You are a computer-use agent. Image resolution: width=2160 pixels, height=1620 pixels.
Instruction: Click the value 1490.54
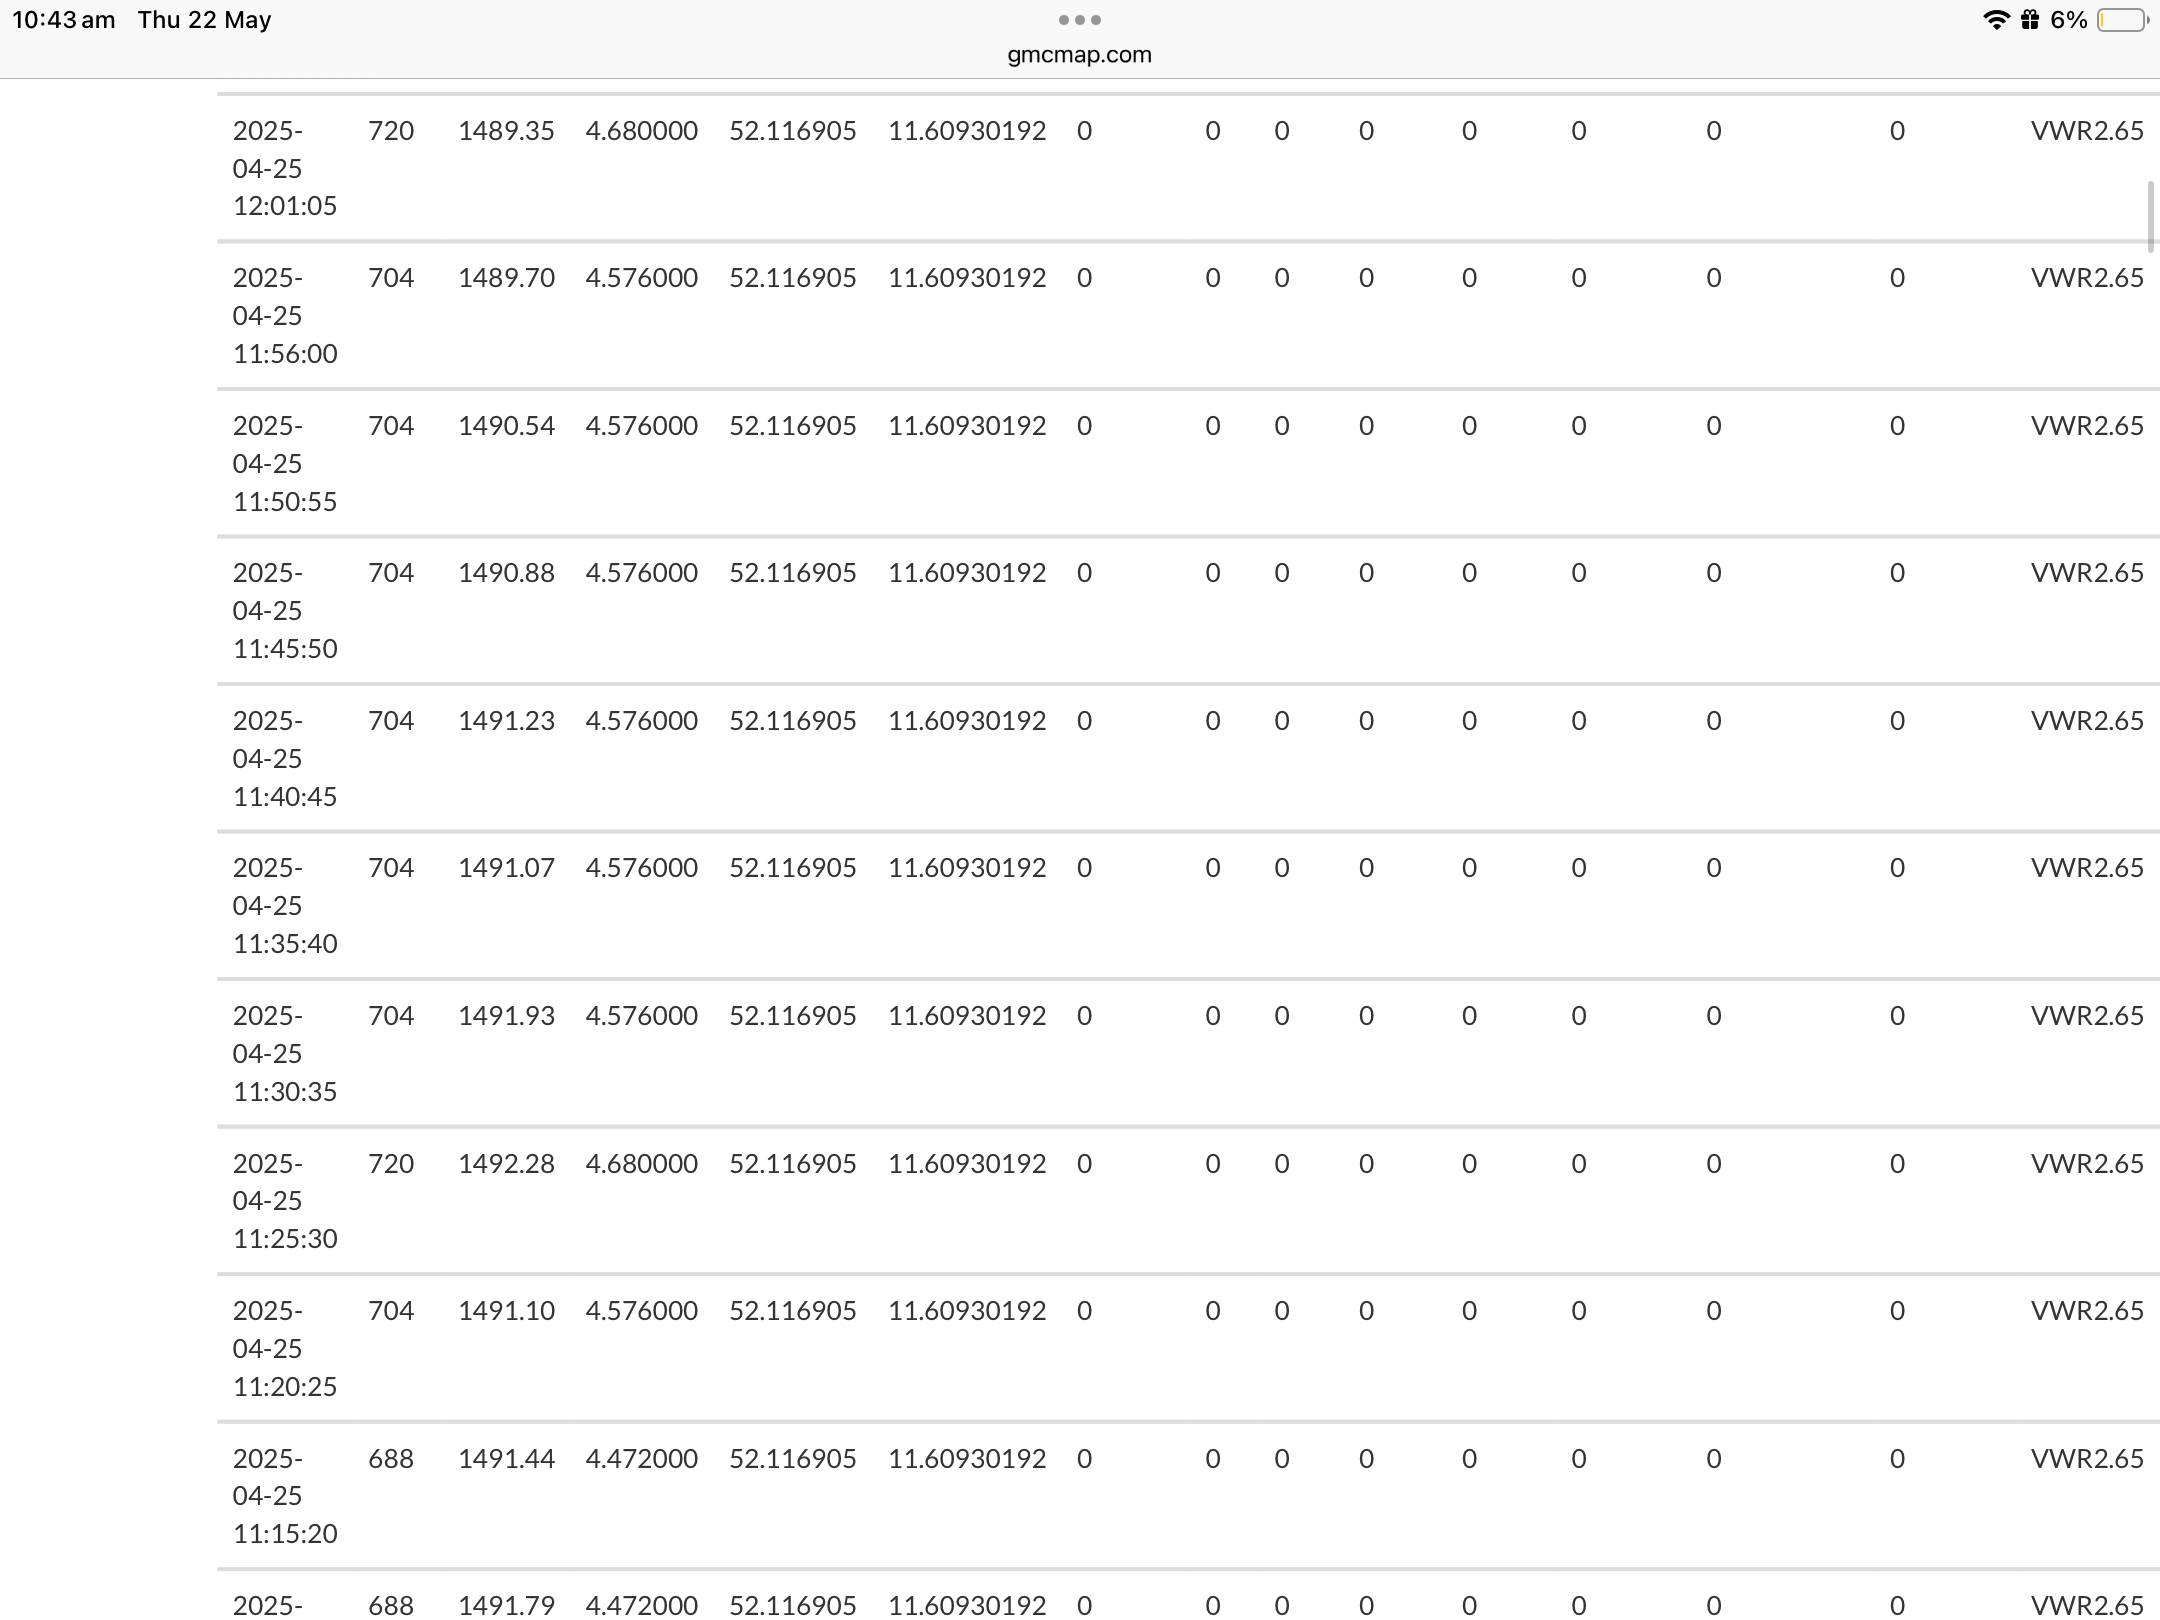coord(506,426)
